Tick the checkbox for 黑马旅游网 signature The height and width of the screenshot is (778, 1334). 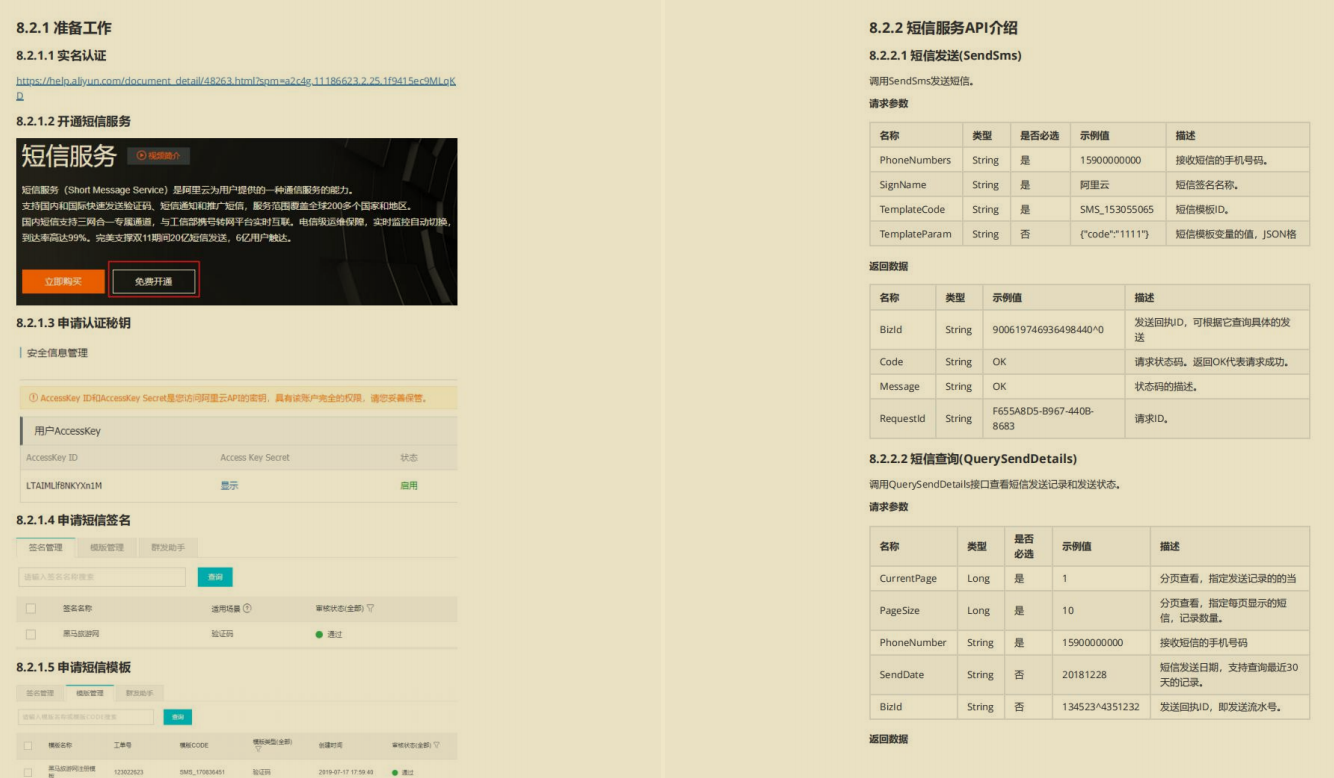(x=31, y=634)
